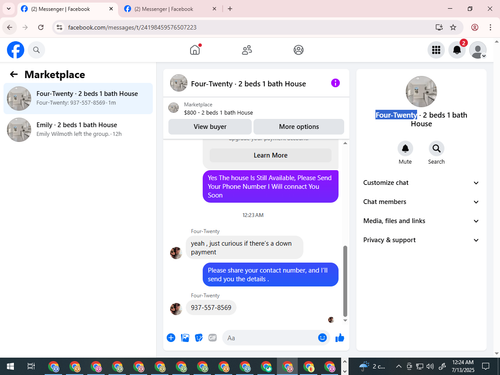Click the Four-Twenty conversation header title
The height and width of the screenshot is (375, 500).
248,84
